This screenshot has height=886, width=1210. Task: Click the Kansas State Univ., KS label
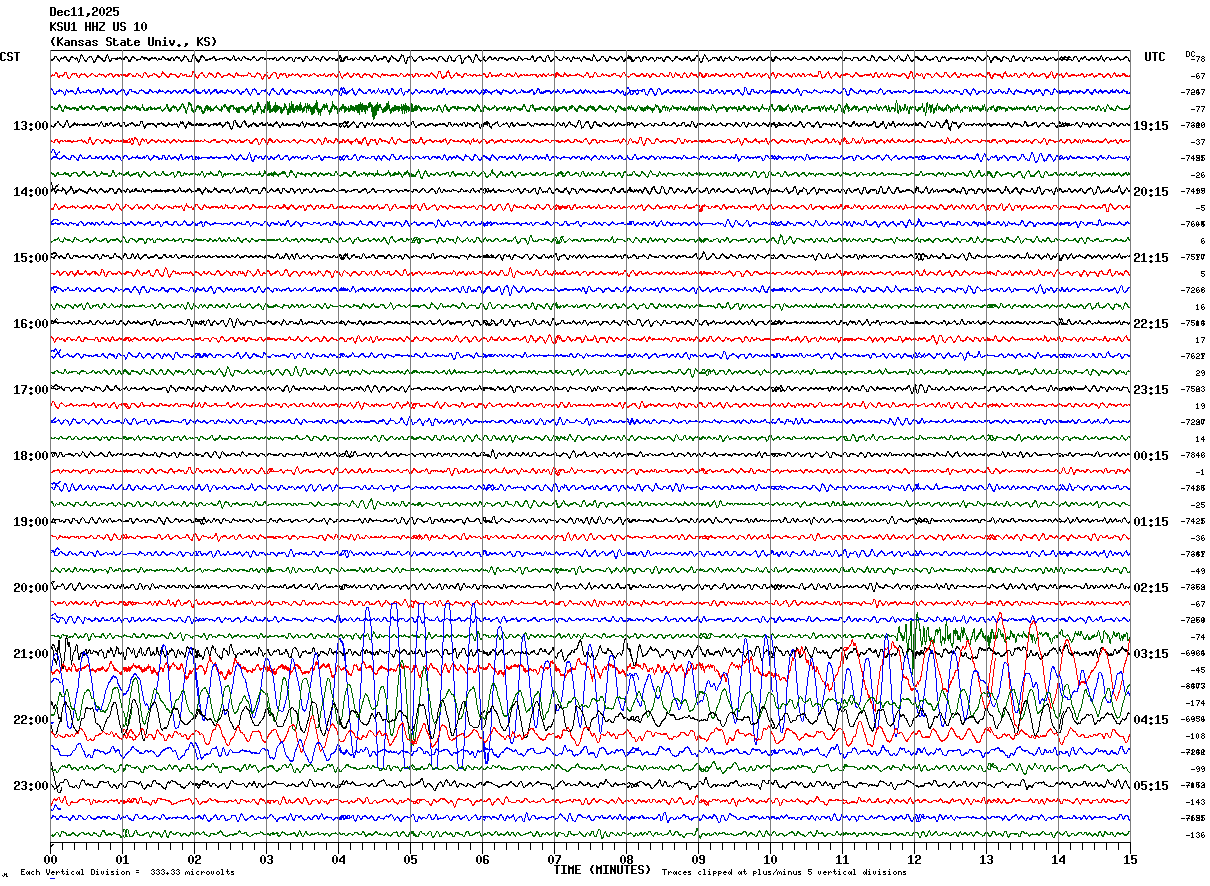133,42
